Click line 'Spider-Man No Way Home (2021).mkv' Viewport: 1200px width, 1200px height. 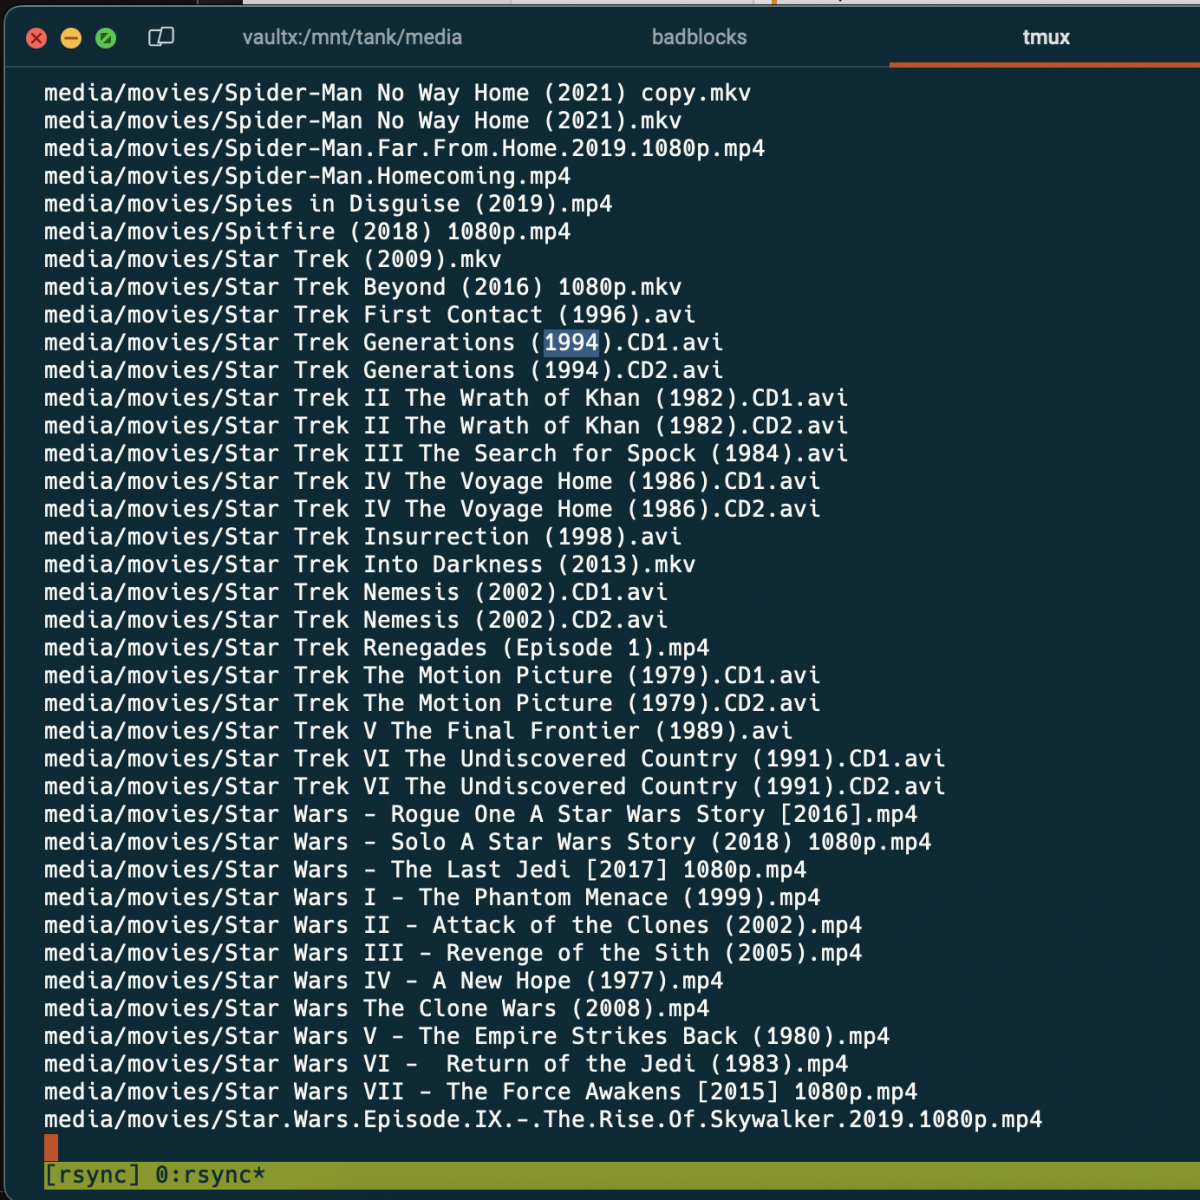(363, 121)
